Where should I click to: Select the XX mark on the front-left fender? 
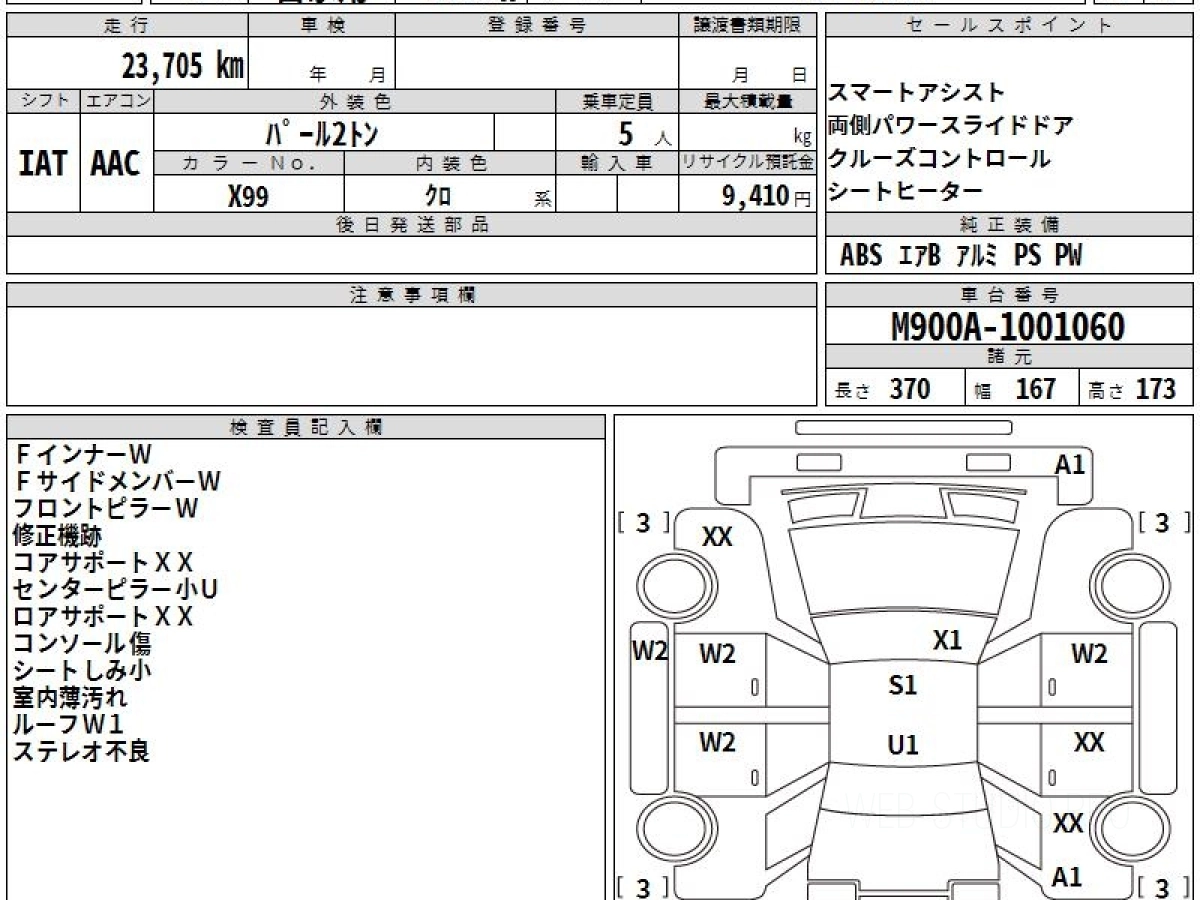click(x=717, y=537)
